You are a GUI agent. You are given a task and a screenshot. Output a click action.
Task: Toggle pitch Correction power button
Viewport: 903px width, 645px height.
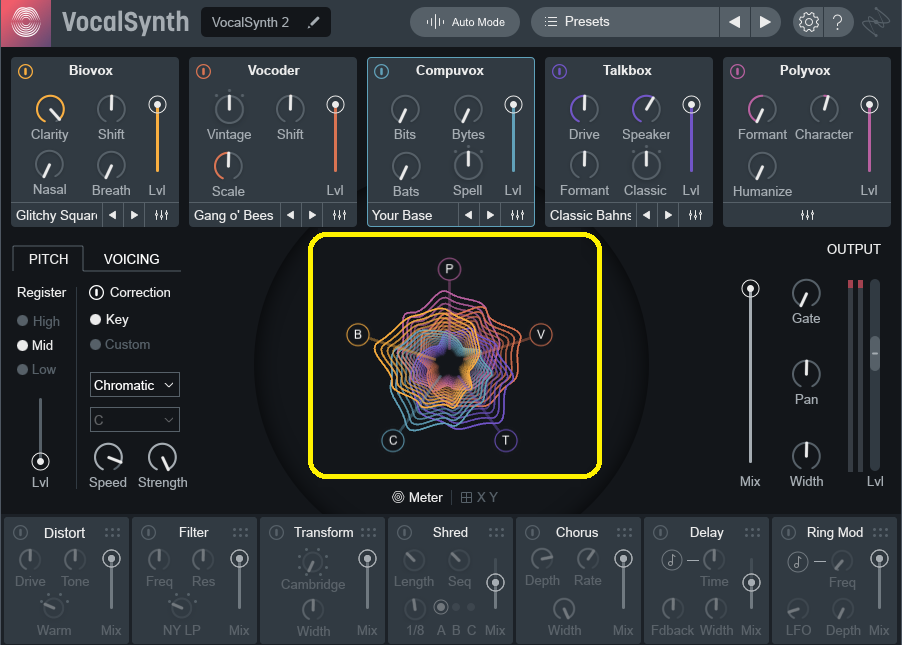[96, 293]
